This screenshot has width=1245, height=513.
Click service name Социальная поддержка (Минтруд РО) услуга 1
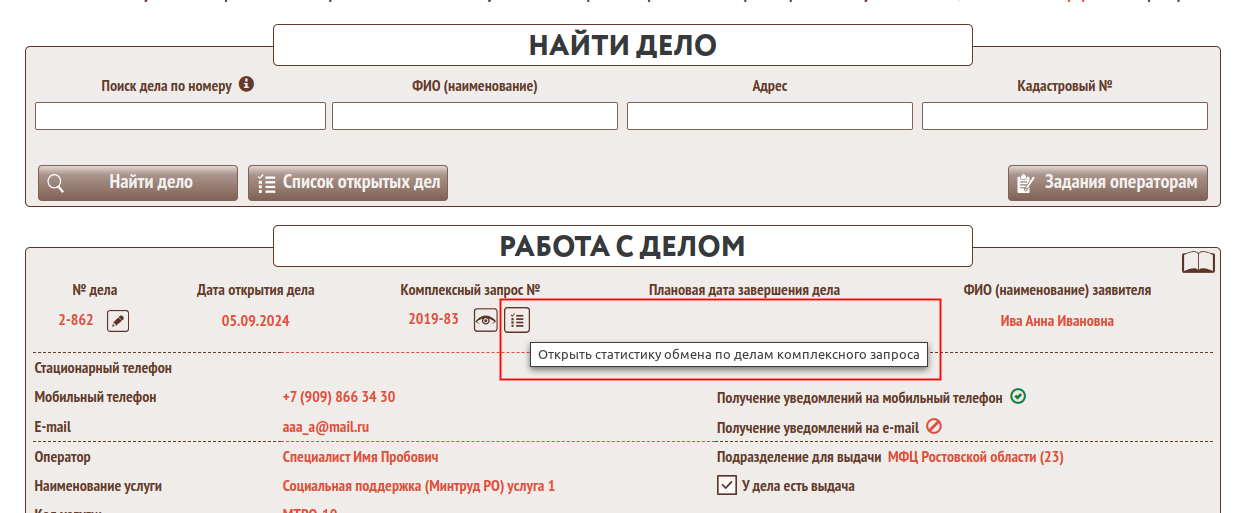pyautogui.click(x=418, y=486)
